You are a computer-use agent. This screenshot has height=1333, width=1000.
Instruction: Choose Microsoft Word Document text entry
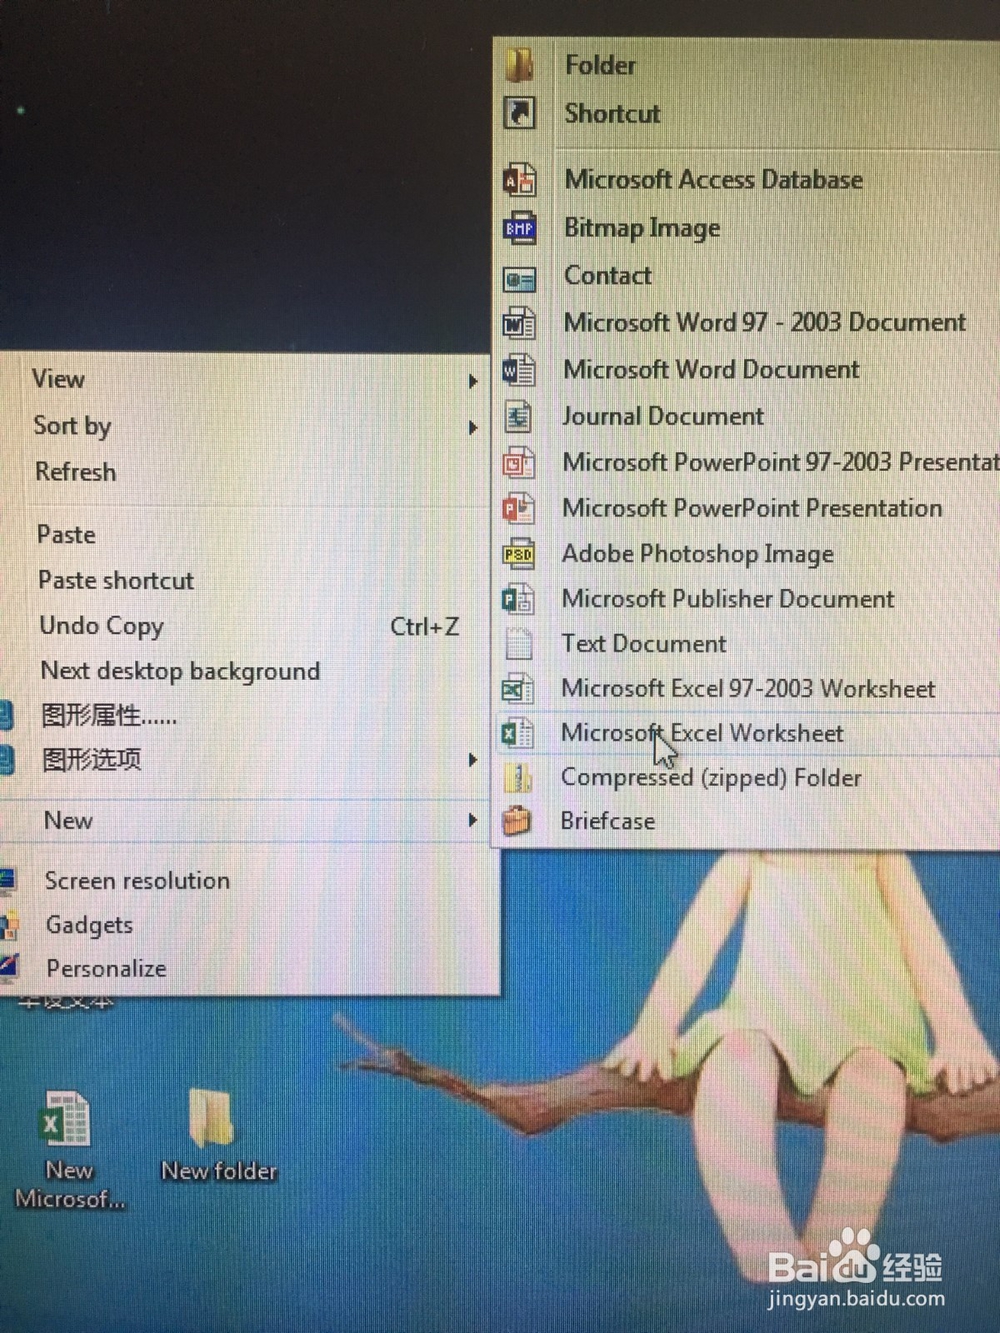click(711, 369)
